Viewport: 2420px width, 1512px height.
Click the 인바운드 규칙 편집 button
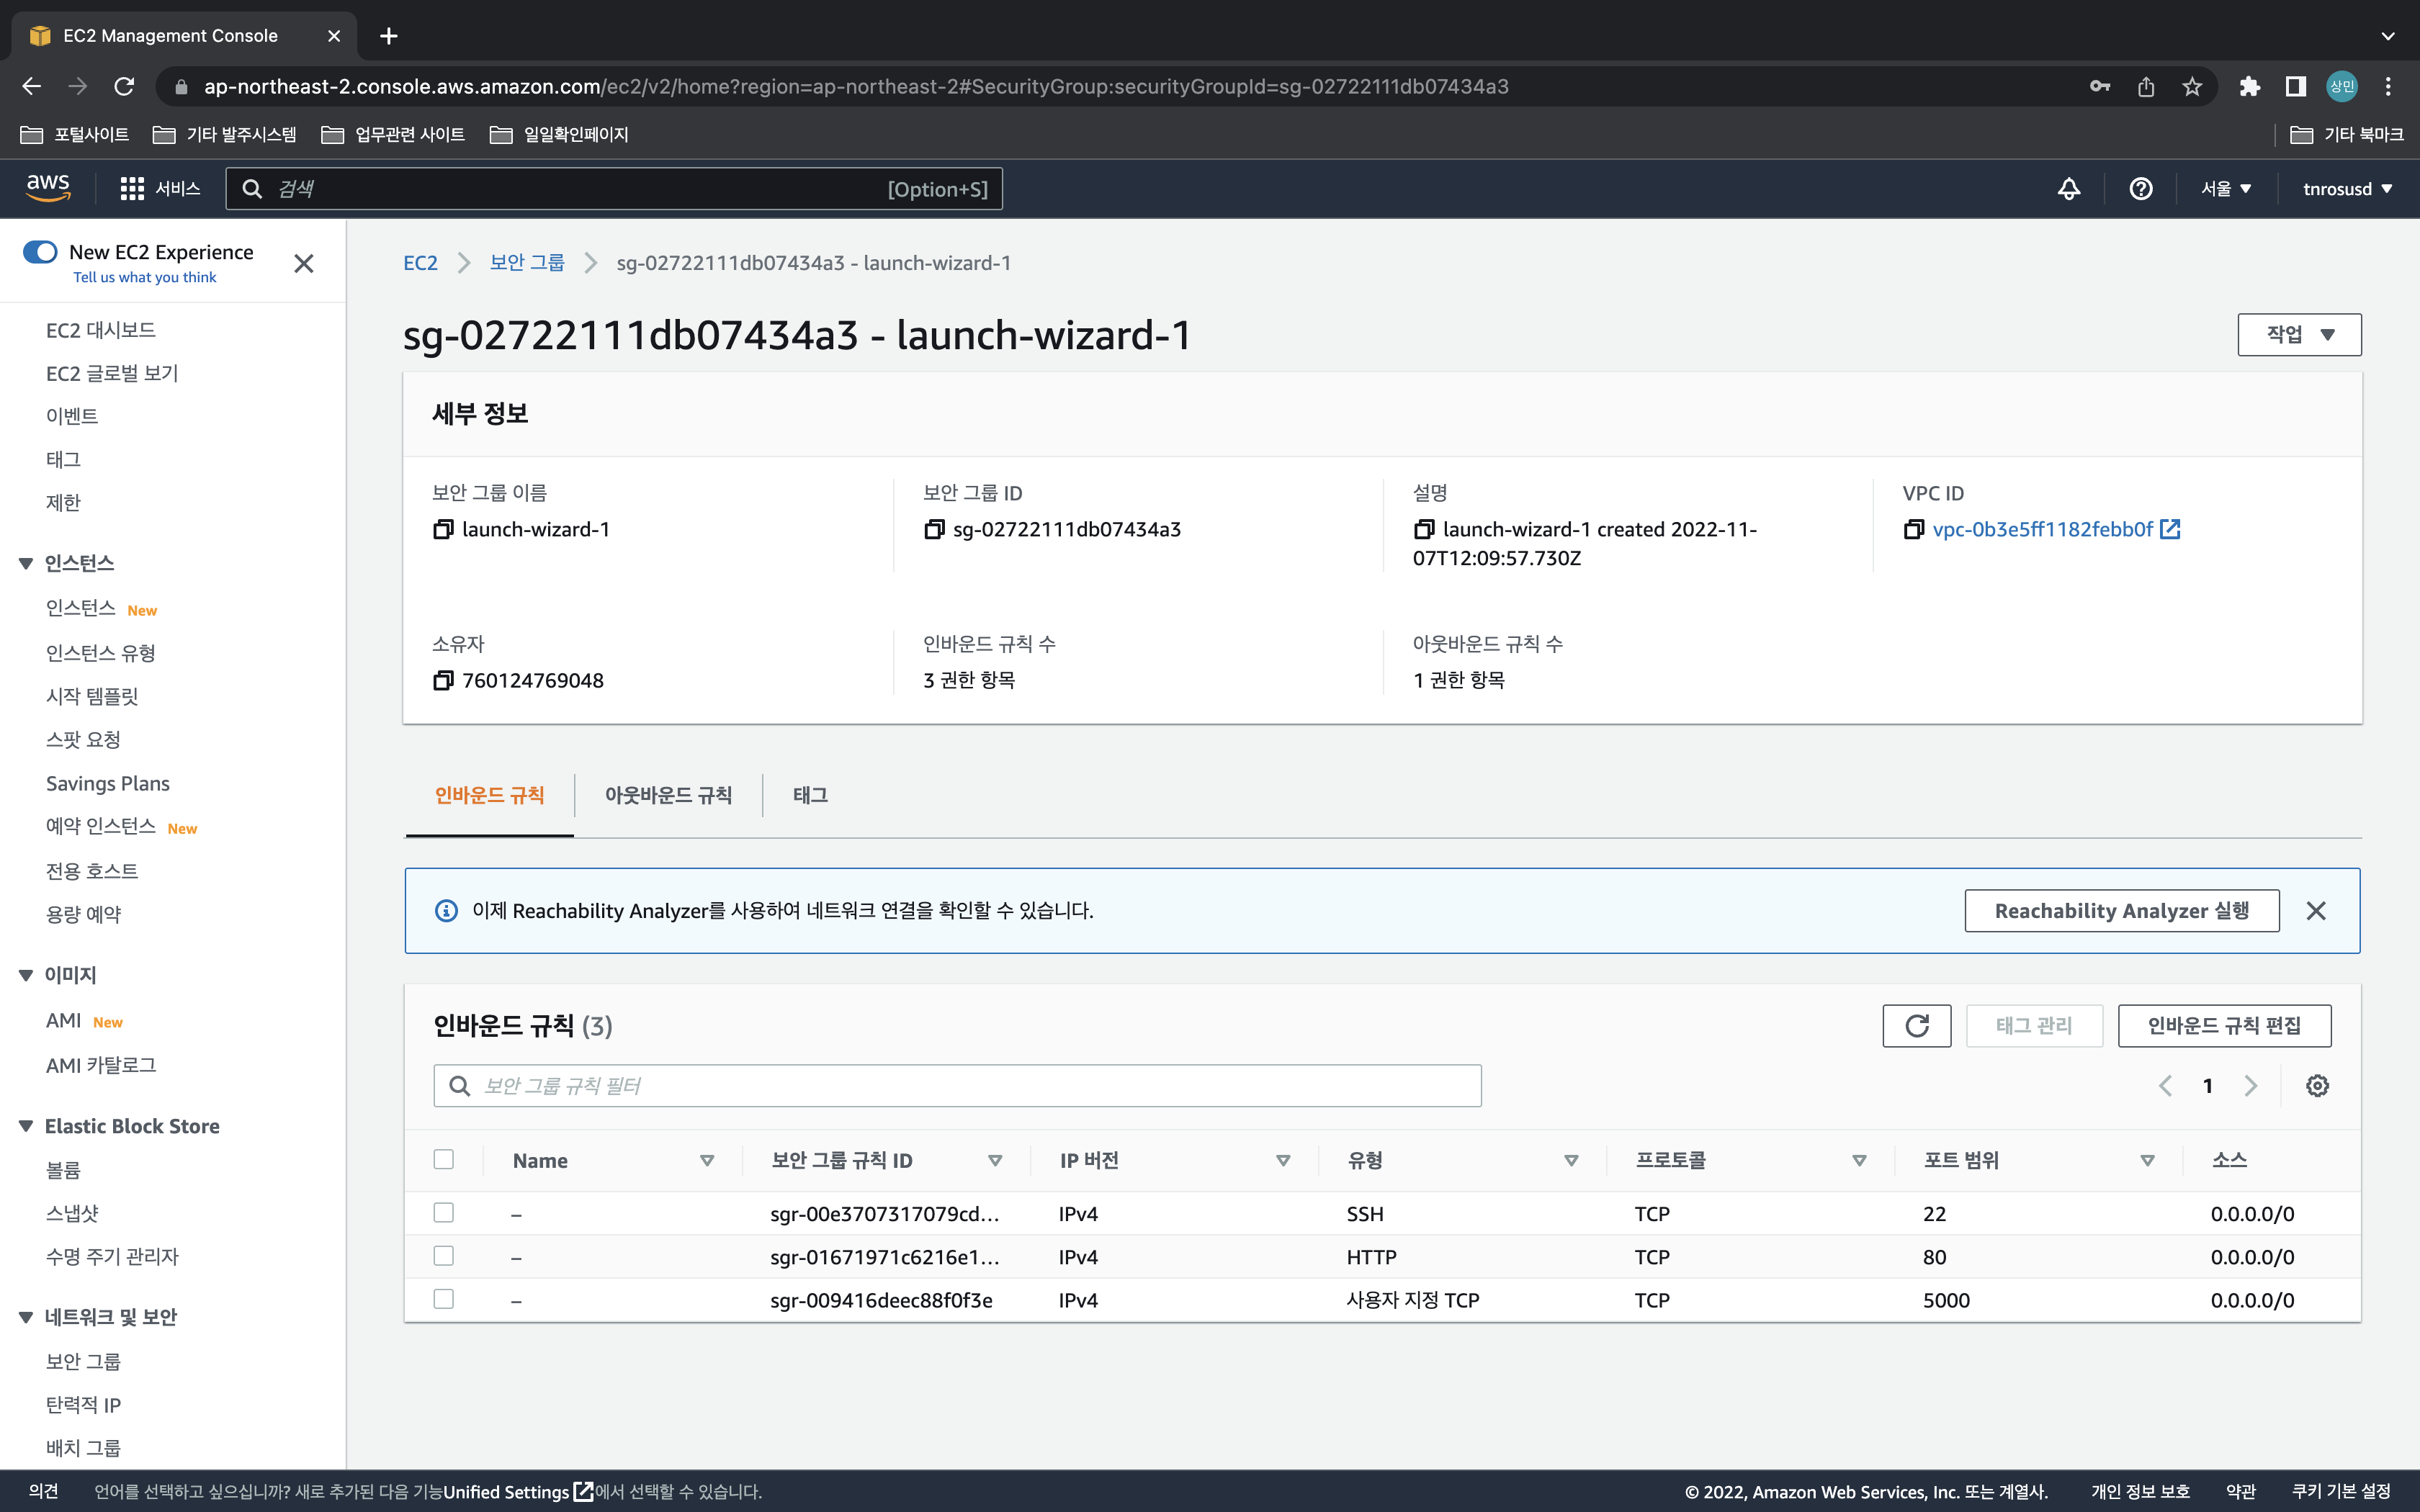2224,1026
